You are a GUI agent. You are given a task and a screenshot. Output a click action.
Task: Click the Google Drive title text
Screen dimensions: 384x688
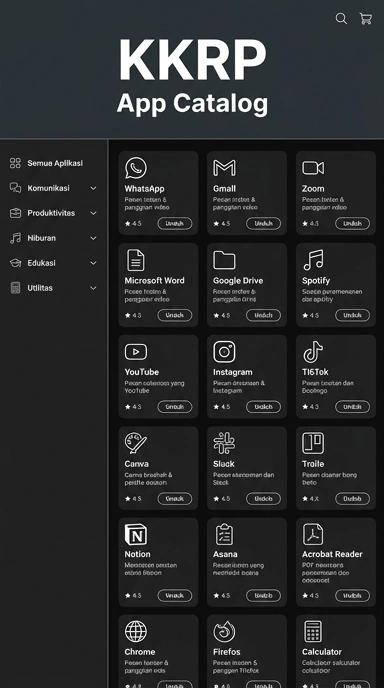tap(238, 281)
